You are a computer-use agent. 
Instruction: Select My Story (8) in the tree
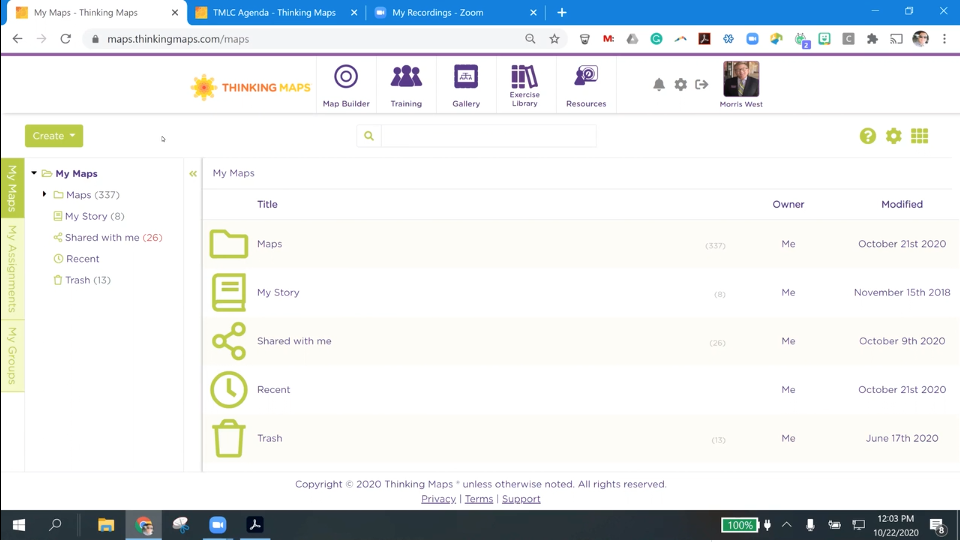point(94,216)
